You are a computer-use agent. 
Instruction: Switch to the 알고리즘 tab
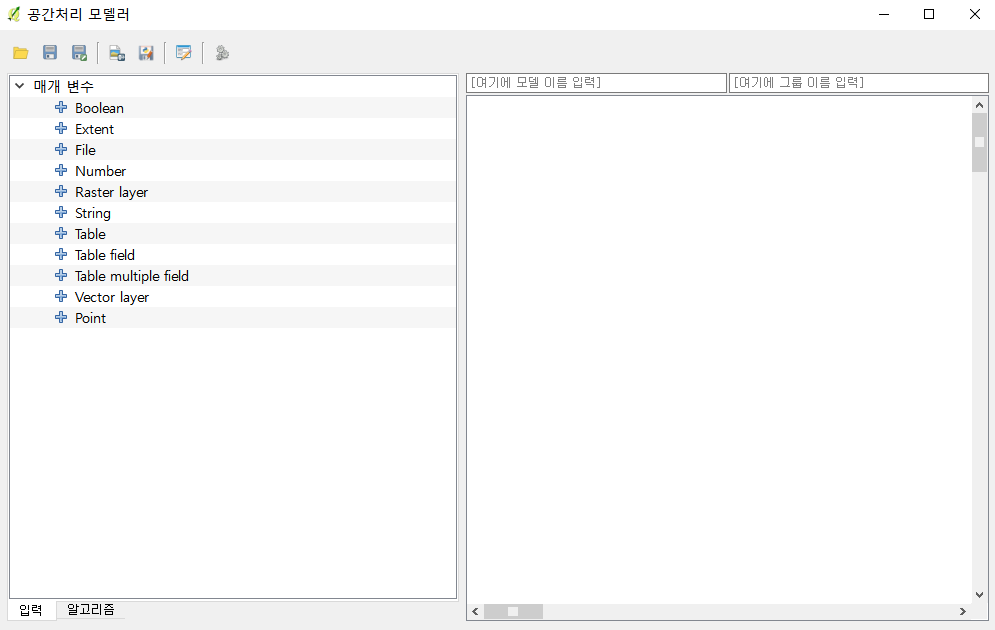(91, 609)
